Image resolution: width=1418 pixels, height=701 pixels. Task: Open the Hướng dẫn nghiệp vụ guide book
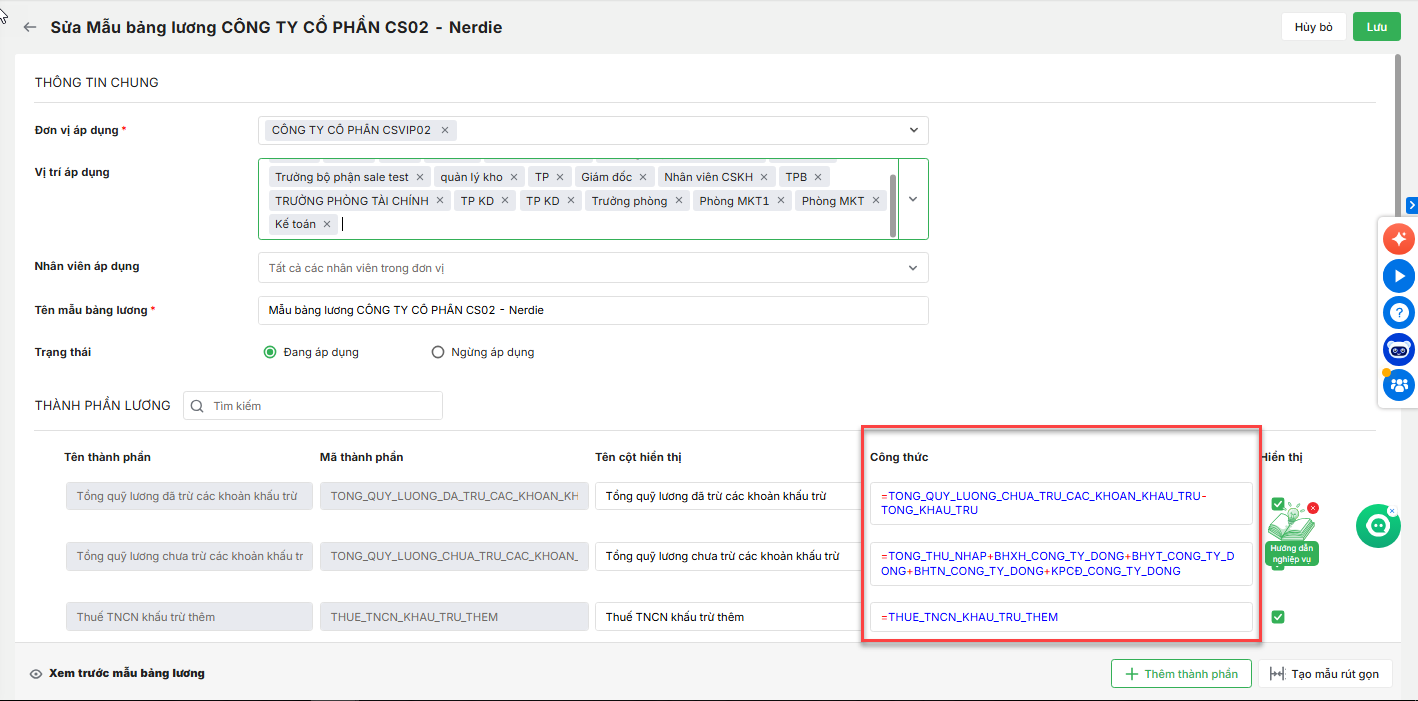pos(1290,537)
